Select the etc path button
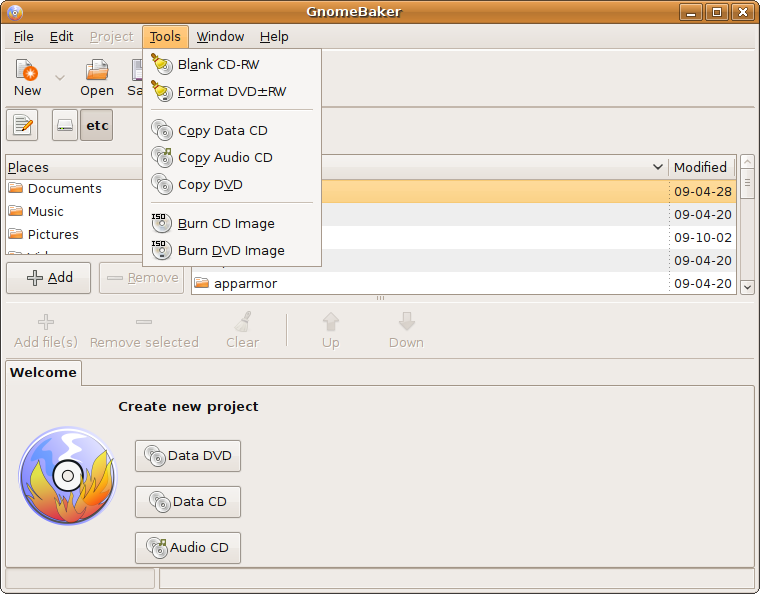This screenshot has width=760, height=594. 97,125
